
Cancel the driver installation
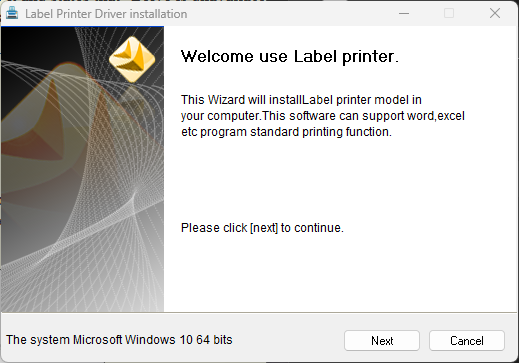tap(467, 340)
